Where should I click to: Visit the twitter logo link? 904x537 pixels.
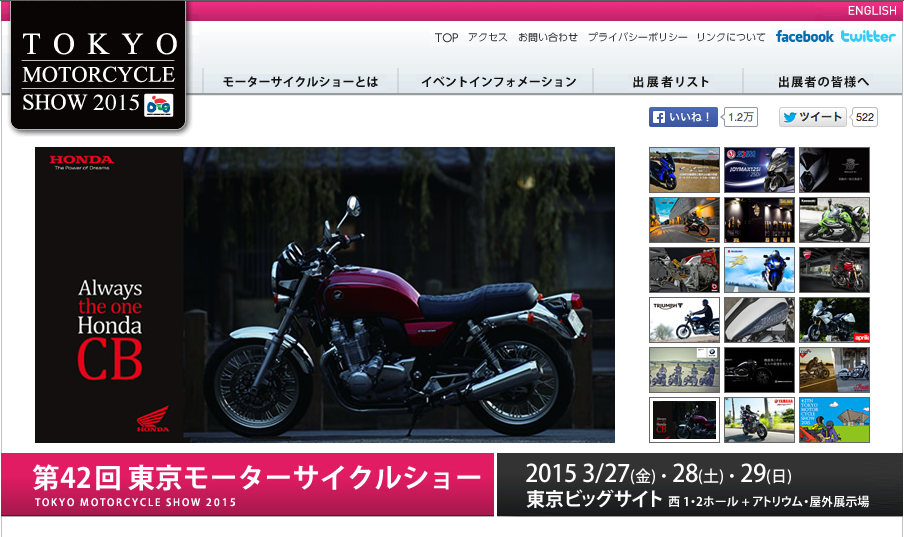(x=868, y=37)
